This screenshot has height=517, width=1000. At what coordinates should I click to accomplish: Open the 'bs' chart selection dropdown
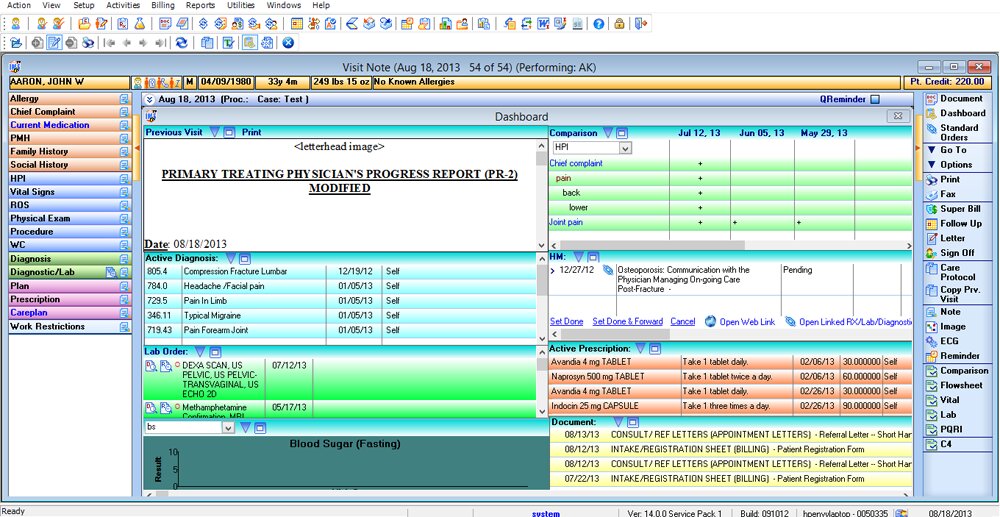pos(228,428)
